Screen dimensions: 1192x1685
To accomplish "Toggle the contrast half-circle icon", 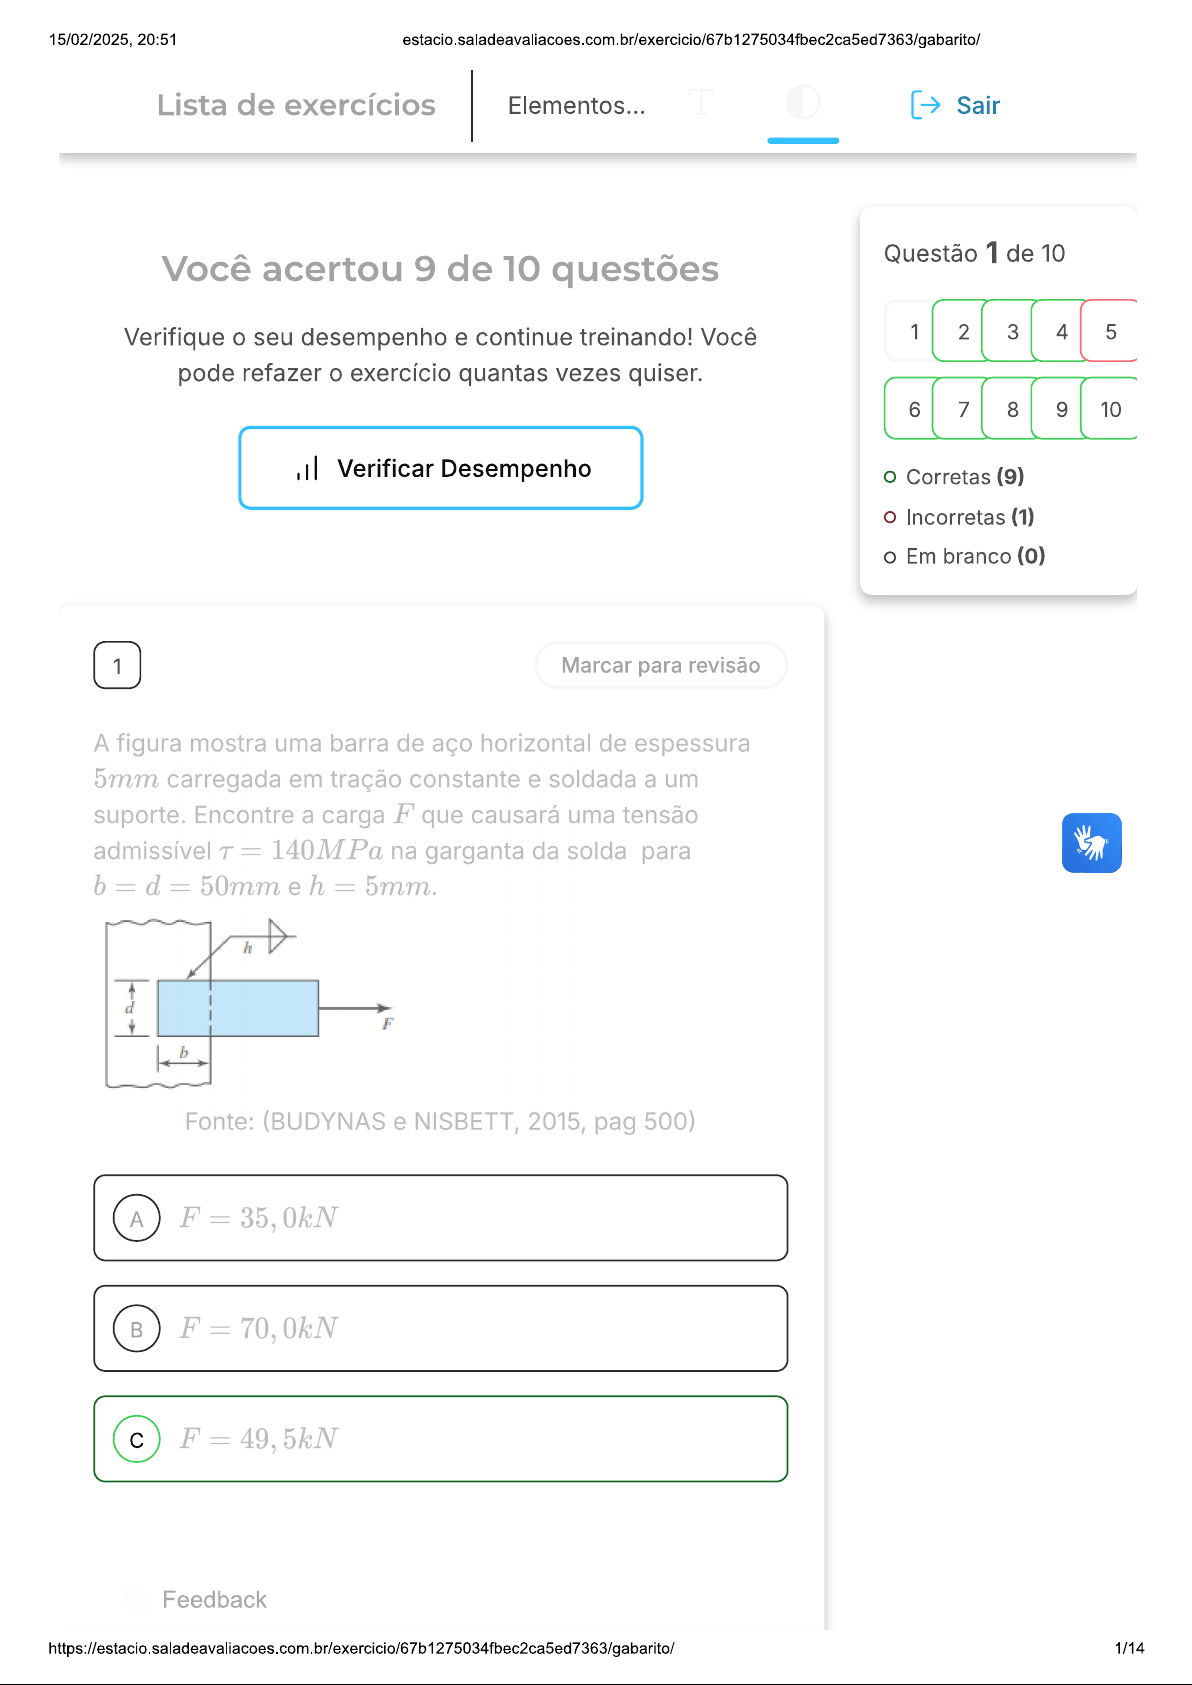I will coord(803,102).
